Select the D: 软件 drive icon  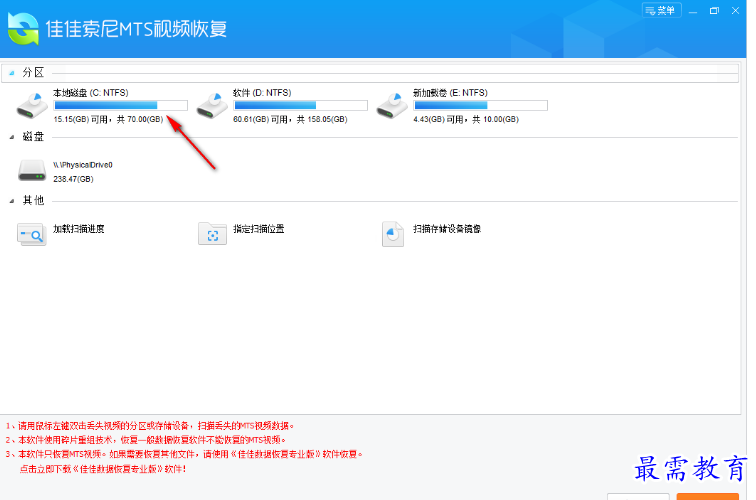tap(212, 106)
